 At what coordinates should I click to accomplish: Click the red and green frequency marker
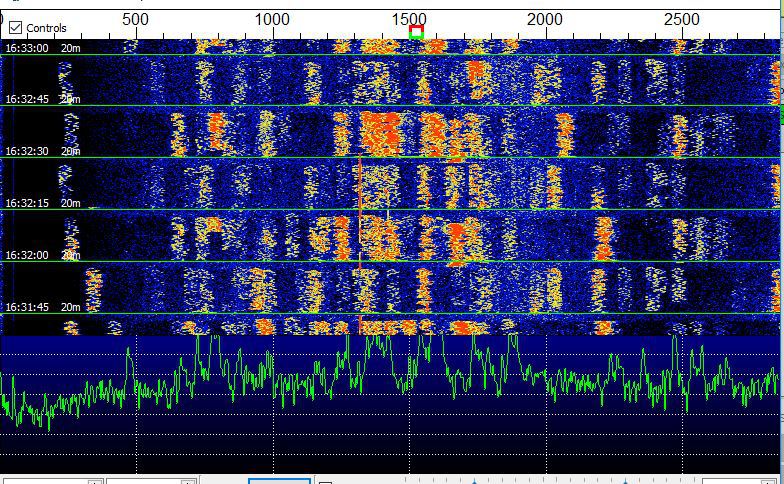[416, 33]
